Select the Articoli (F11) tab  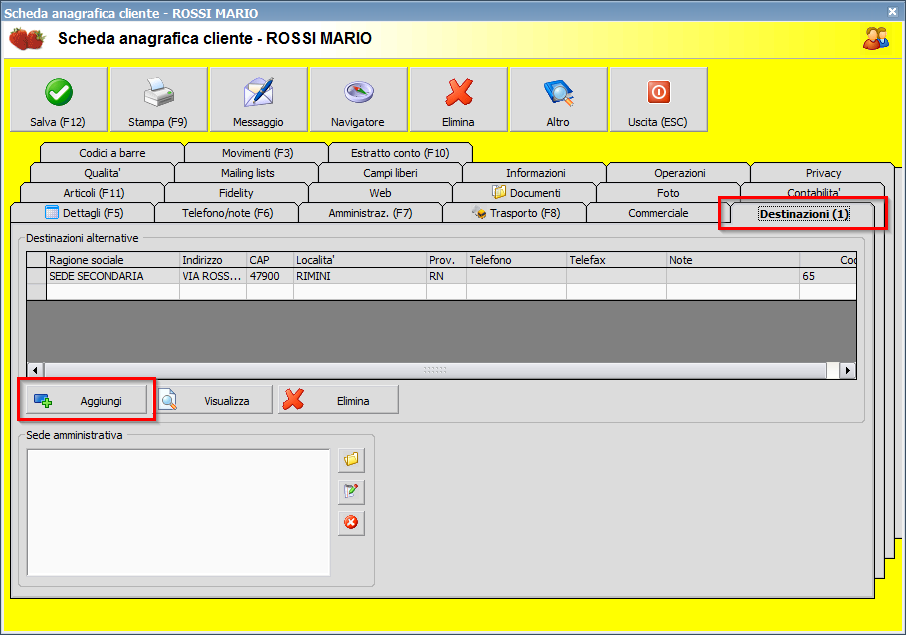[93, 193]
